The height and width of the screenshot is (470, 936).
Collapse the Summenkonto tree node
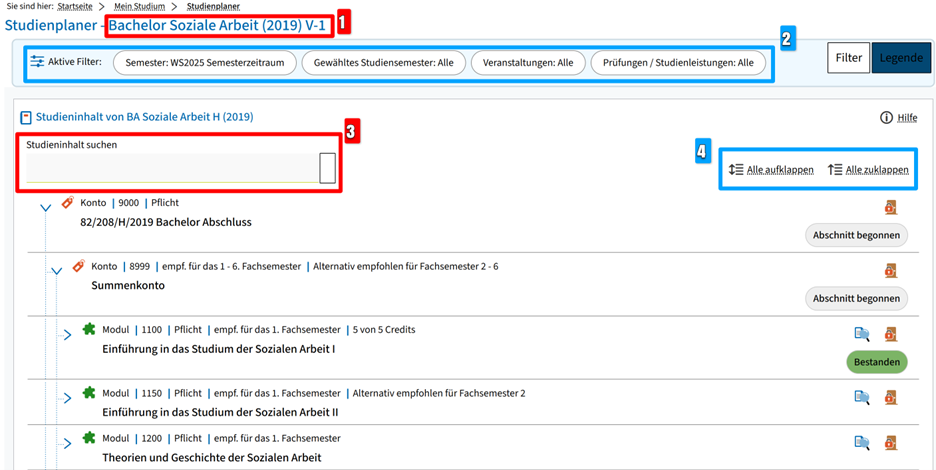tap(56, 271)
